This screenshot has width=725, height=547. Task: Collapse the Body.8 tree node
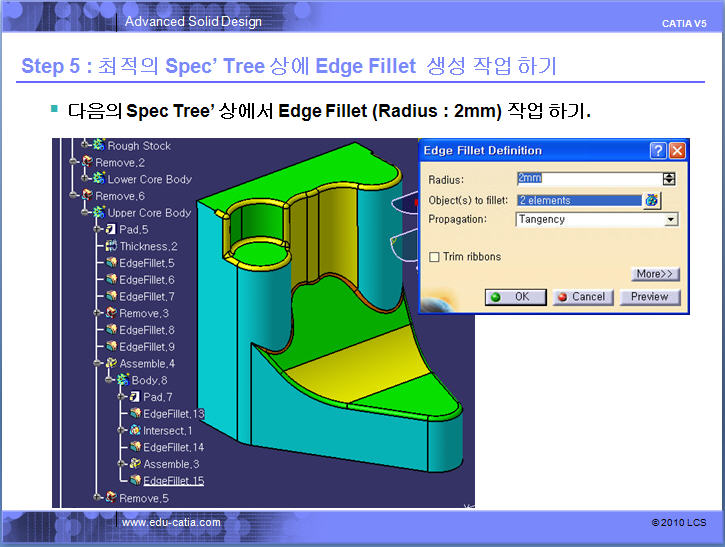(x=110, y=380)
